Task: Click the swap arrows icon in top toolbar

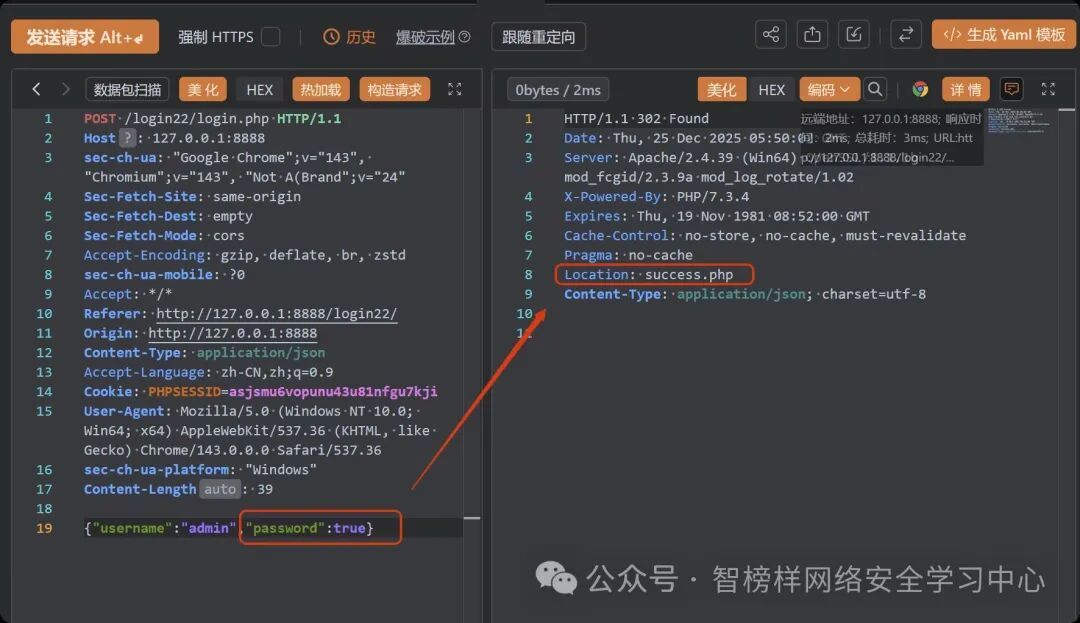Action: (906, 34)
